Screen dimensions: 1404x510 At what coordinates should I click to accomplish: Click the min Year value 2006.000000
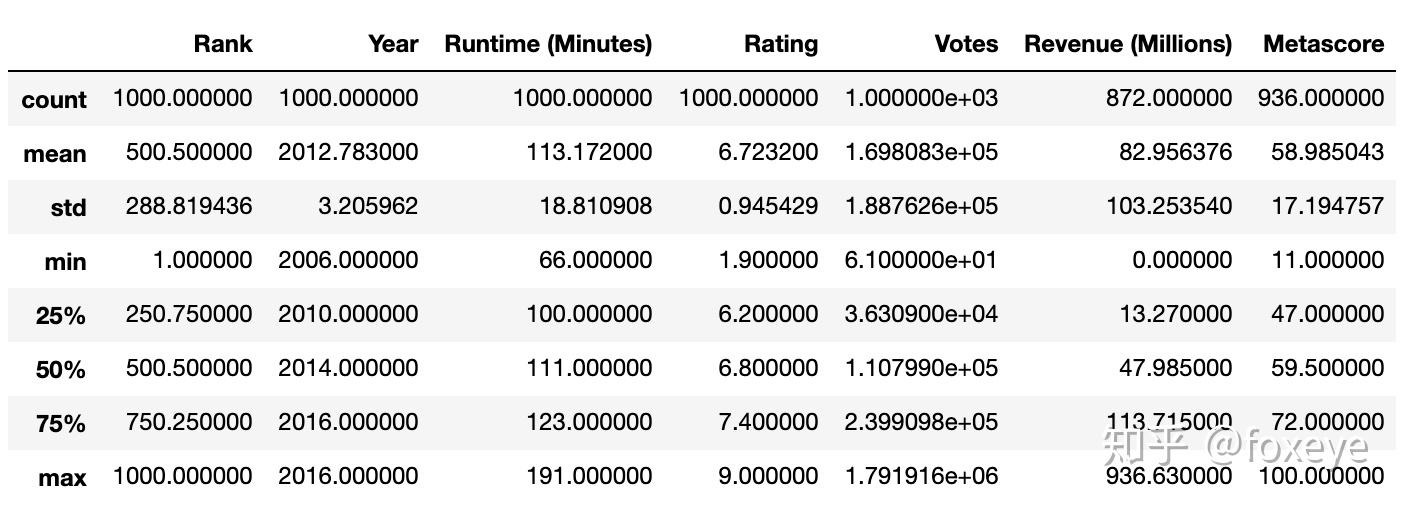pos(348,260)
